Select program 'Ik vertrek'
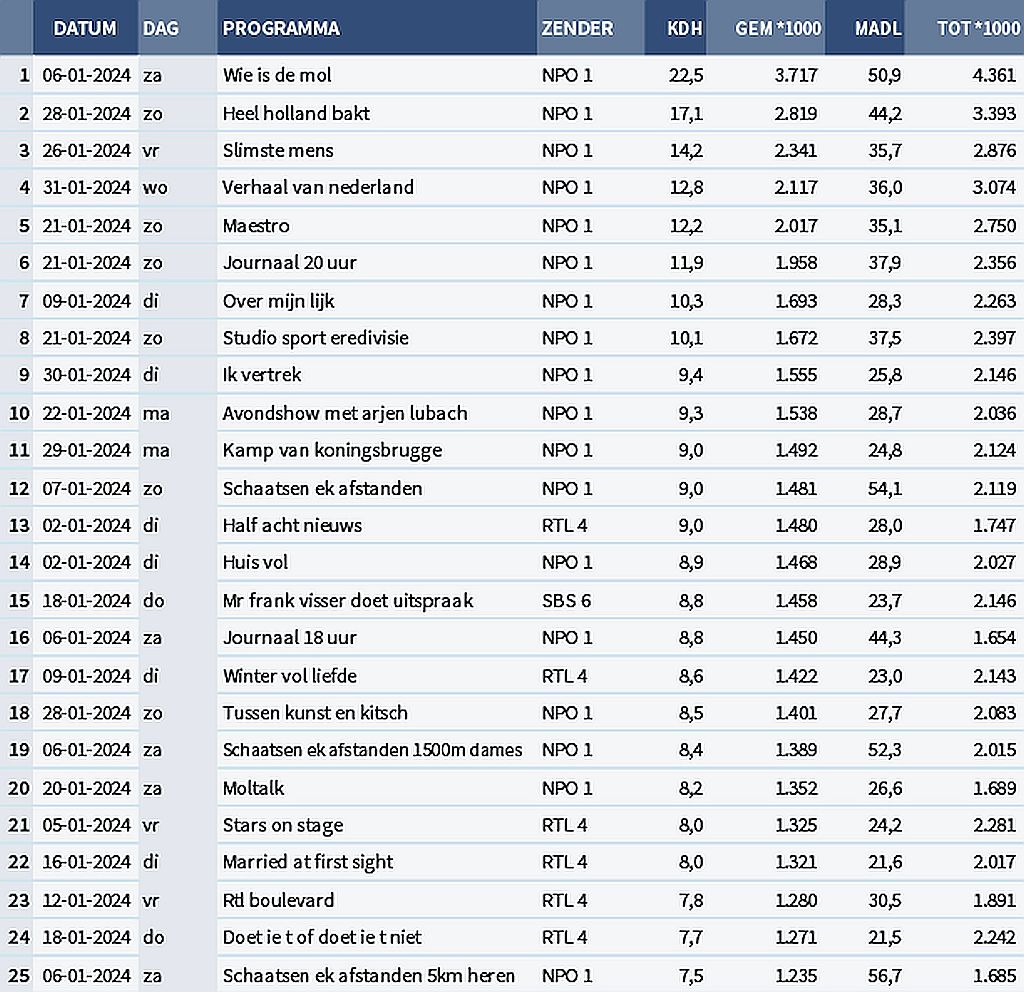Viewport: 1024px width, 992px height. coord(262,375)
